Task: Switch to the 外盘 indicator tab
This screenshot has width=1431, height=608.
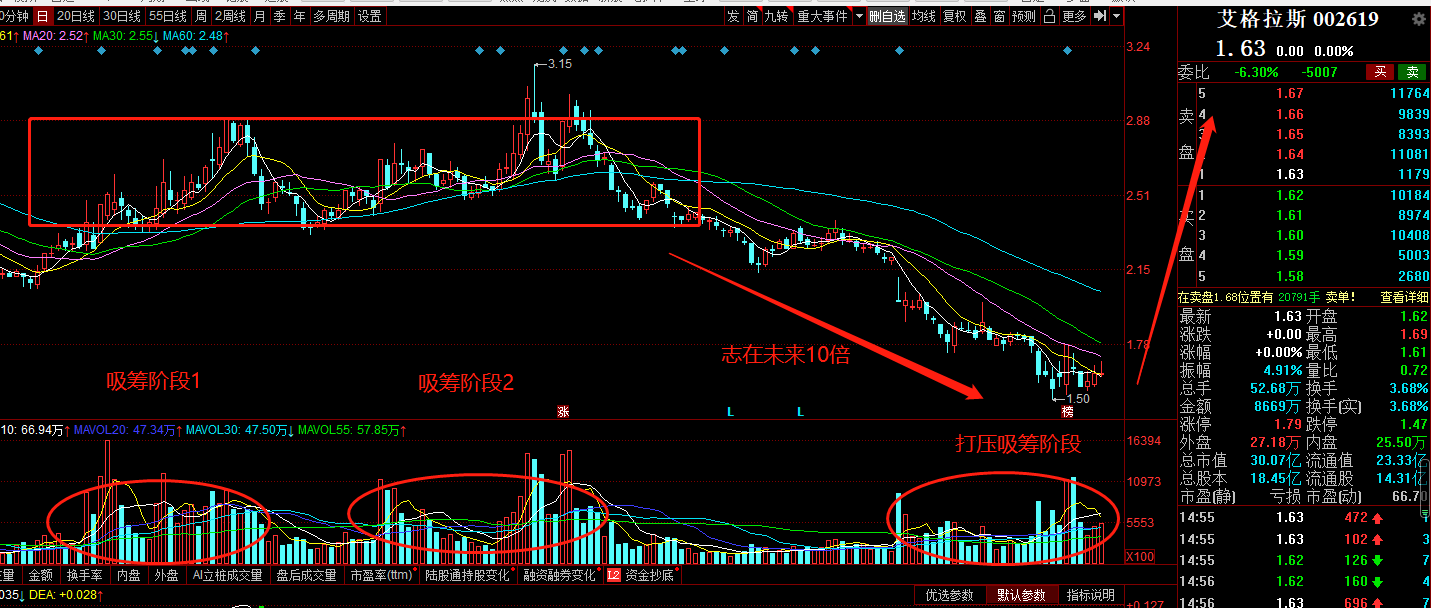Action: tap(166, 575)
